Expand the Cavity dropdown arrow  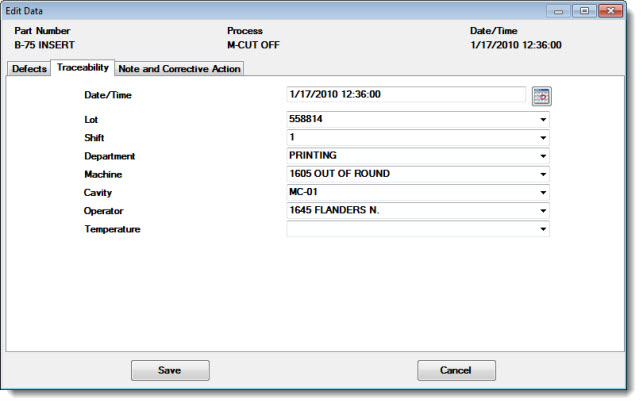click(x=543, y=193)
